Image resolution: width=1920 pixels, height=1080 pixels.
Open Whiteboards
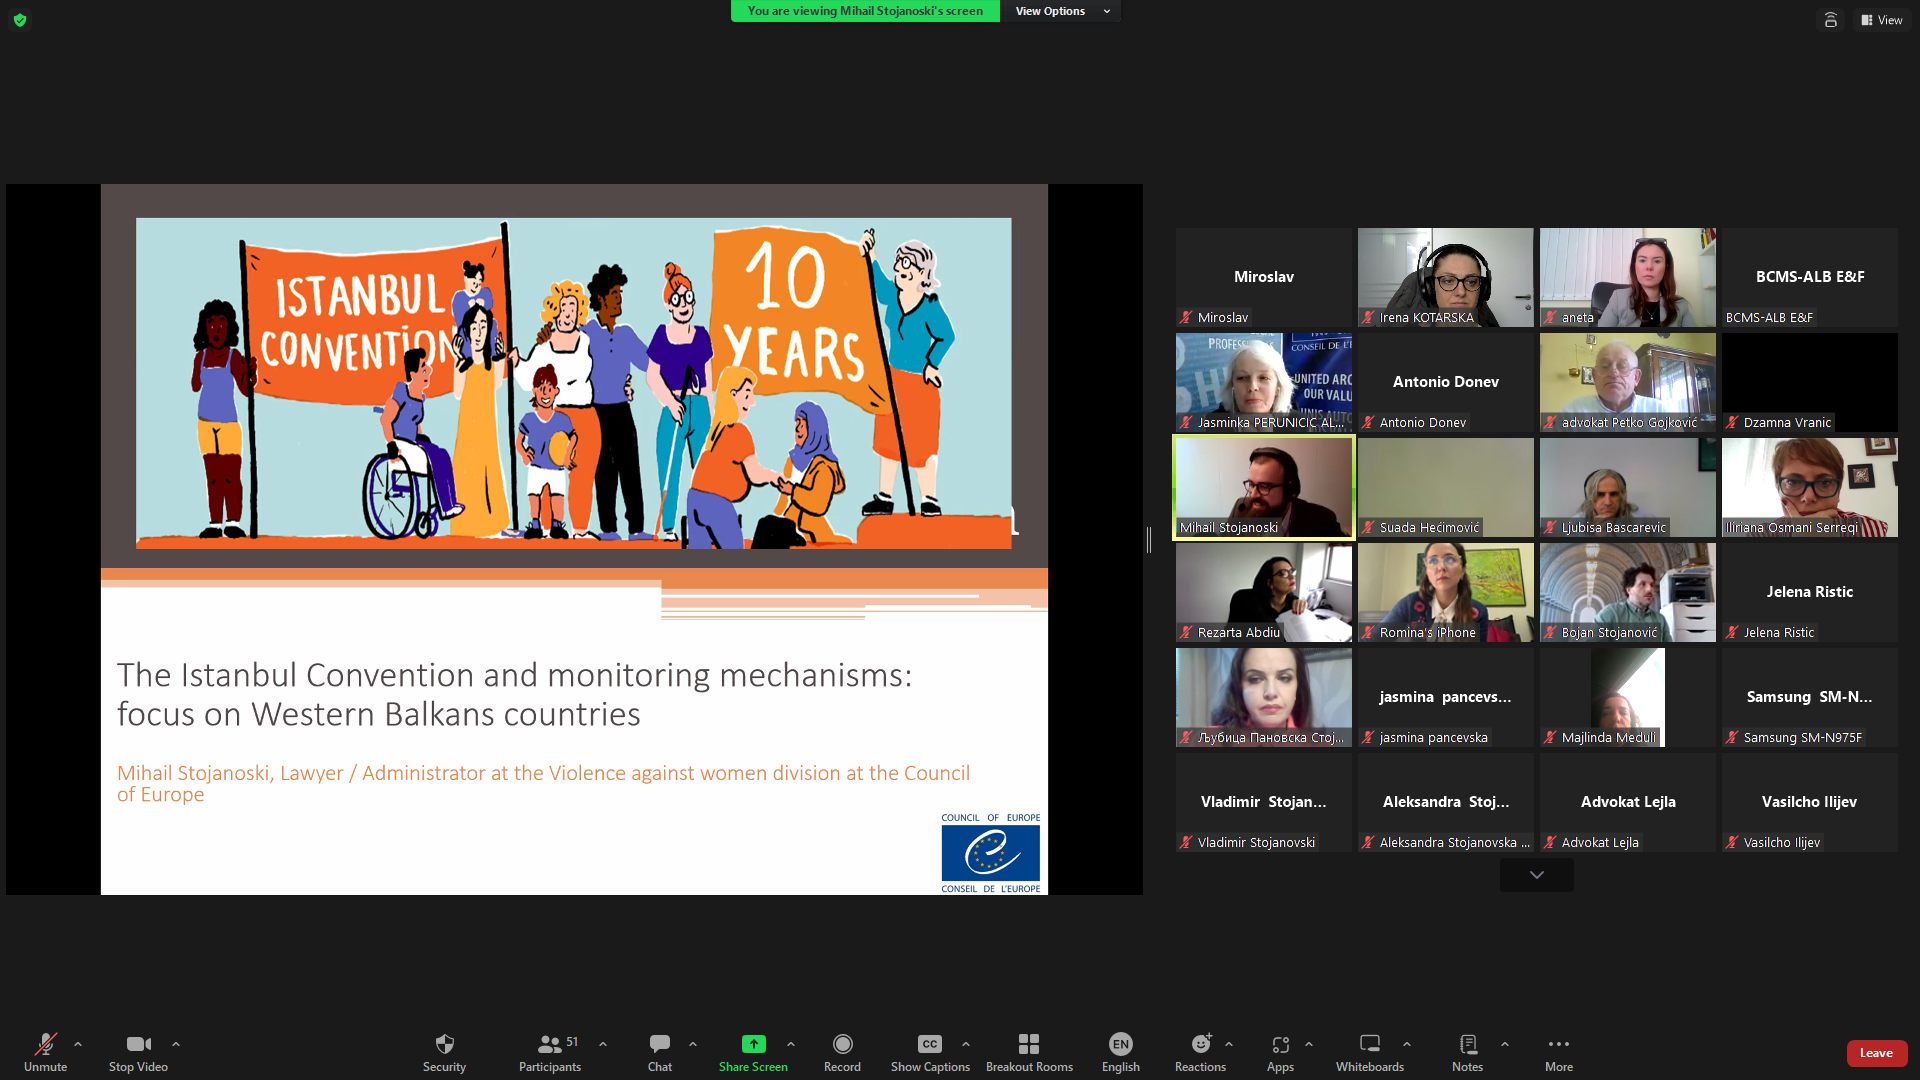[1370, 1052]
